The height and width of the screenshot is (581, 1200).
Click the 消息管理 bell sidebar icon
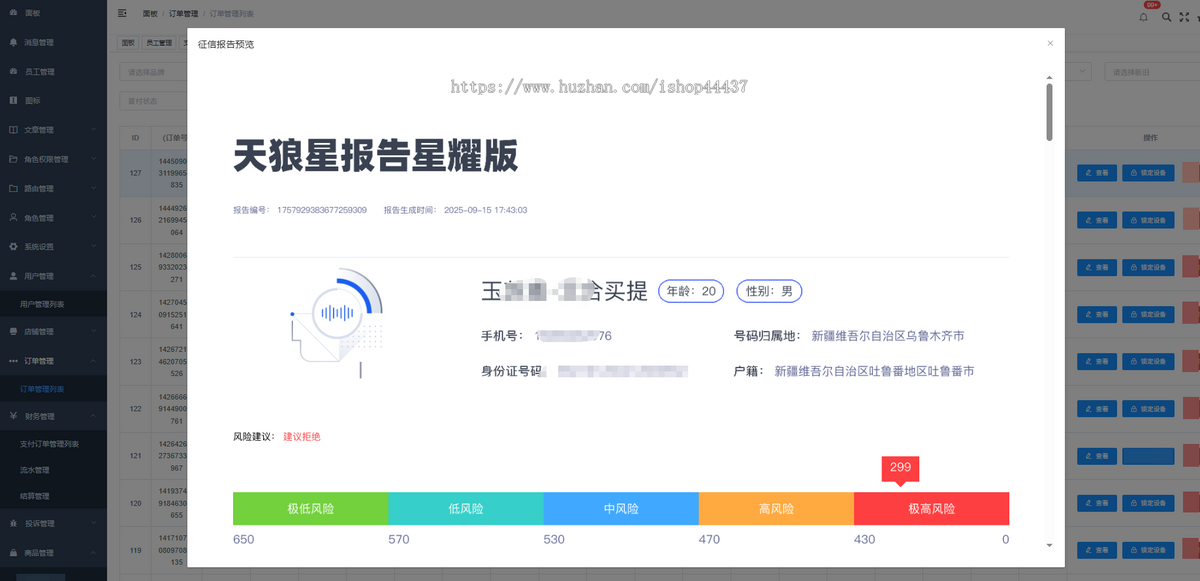[13, 43]
